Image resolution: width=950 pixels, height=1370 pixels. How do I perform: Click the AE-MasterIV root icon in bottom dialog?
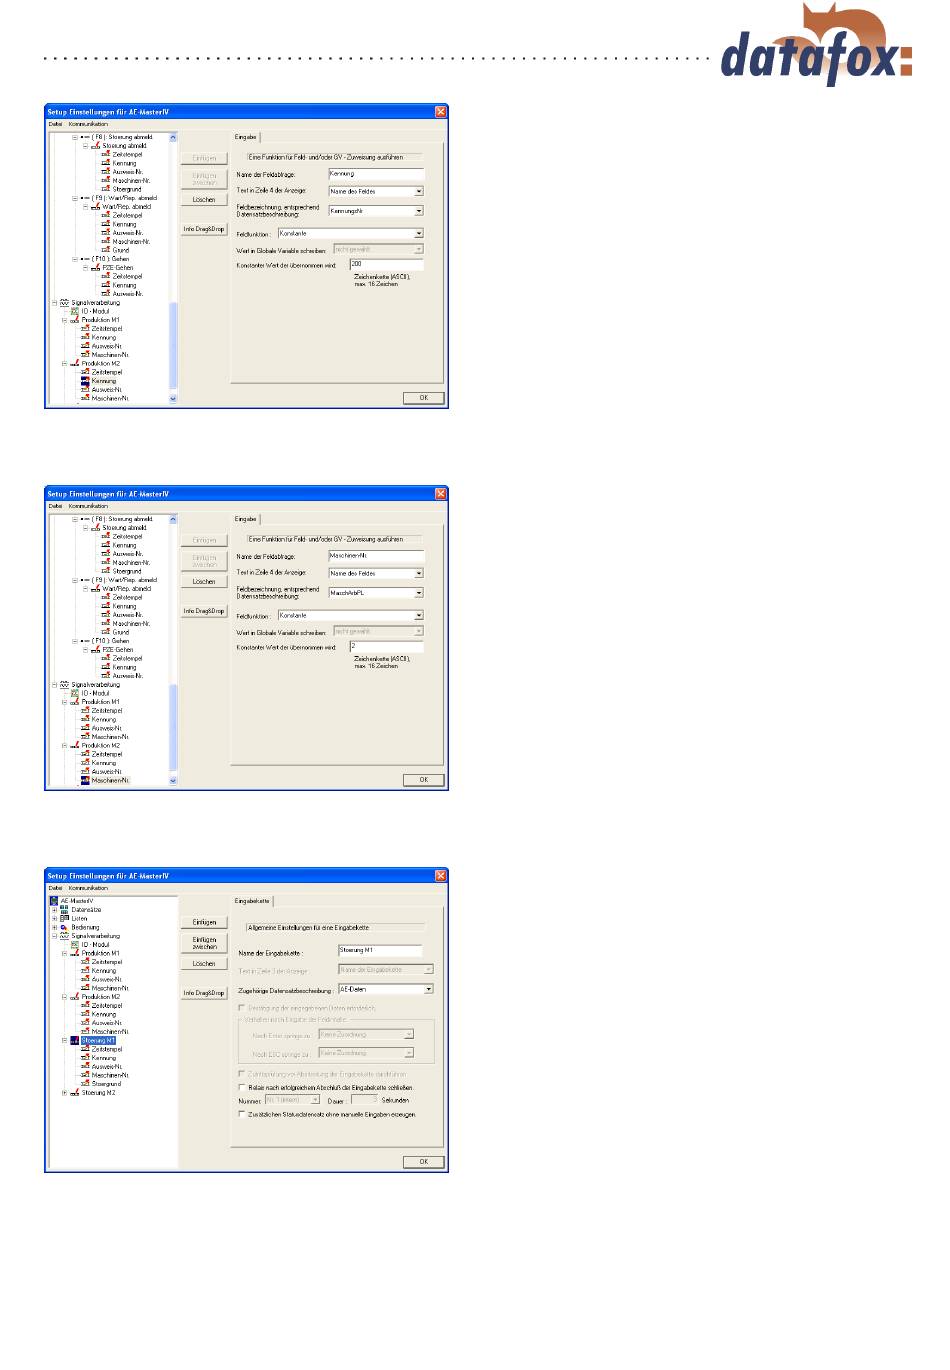tap(55, 901)
